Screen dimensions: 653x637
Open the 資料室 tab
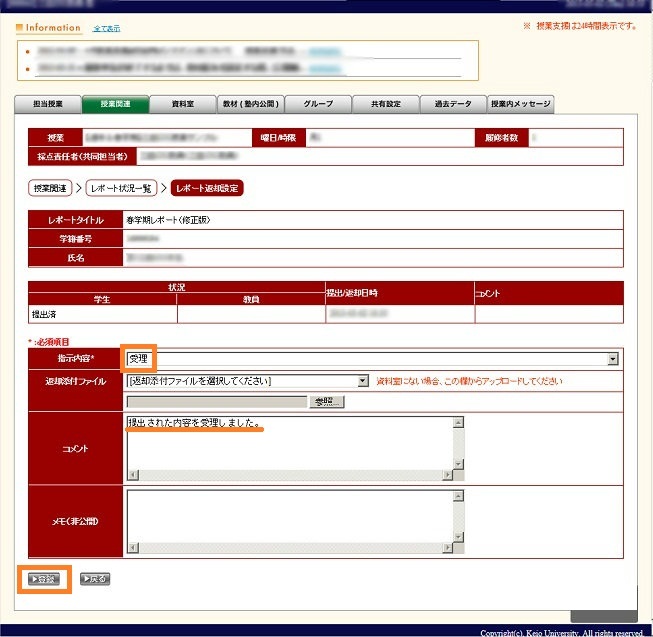(183, 104)
